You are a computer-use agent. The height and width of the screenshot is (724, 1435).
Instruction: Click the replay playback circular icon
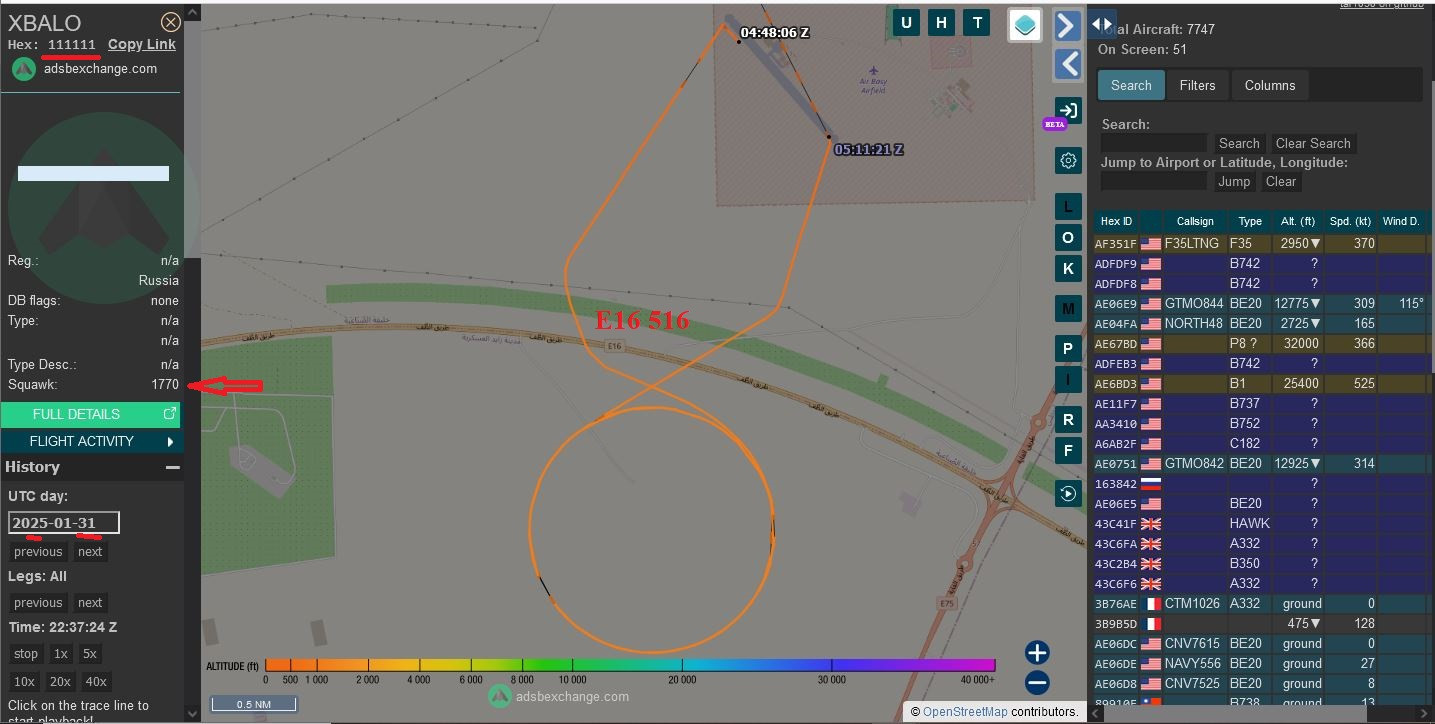coord(1068,493)
